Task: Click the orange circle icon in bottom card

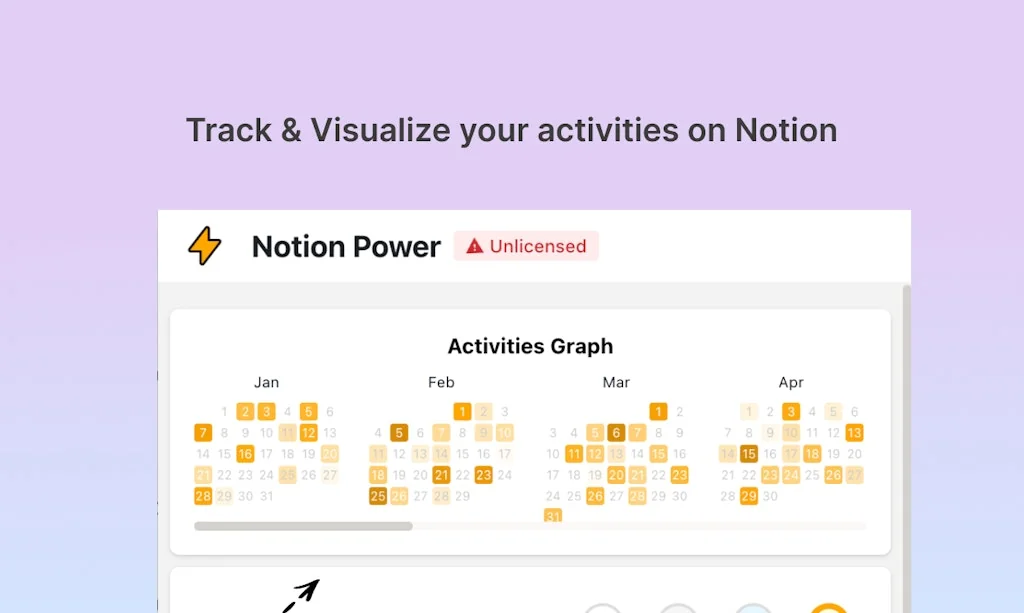Action: [830, 607]
